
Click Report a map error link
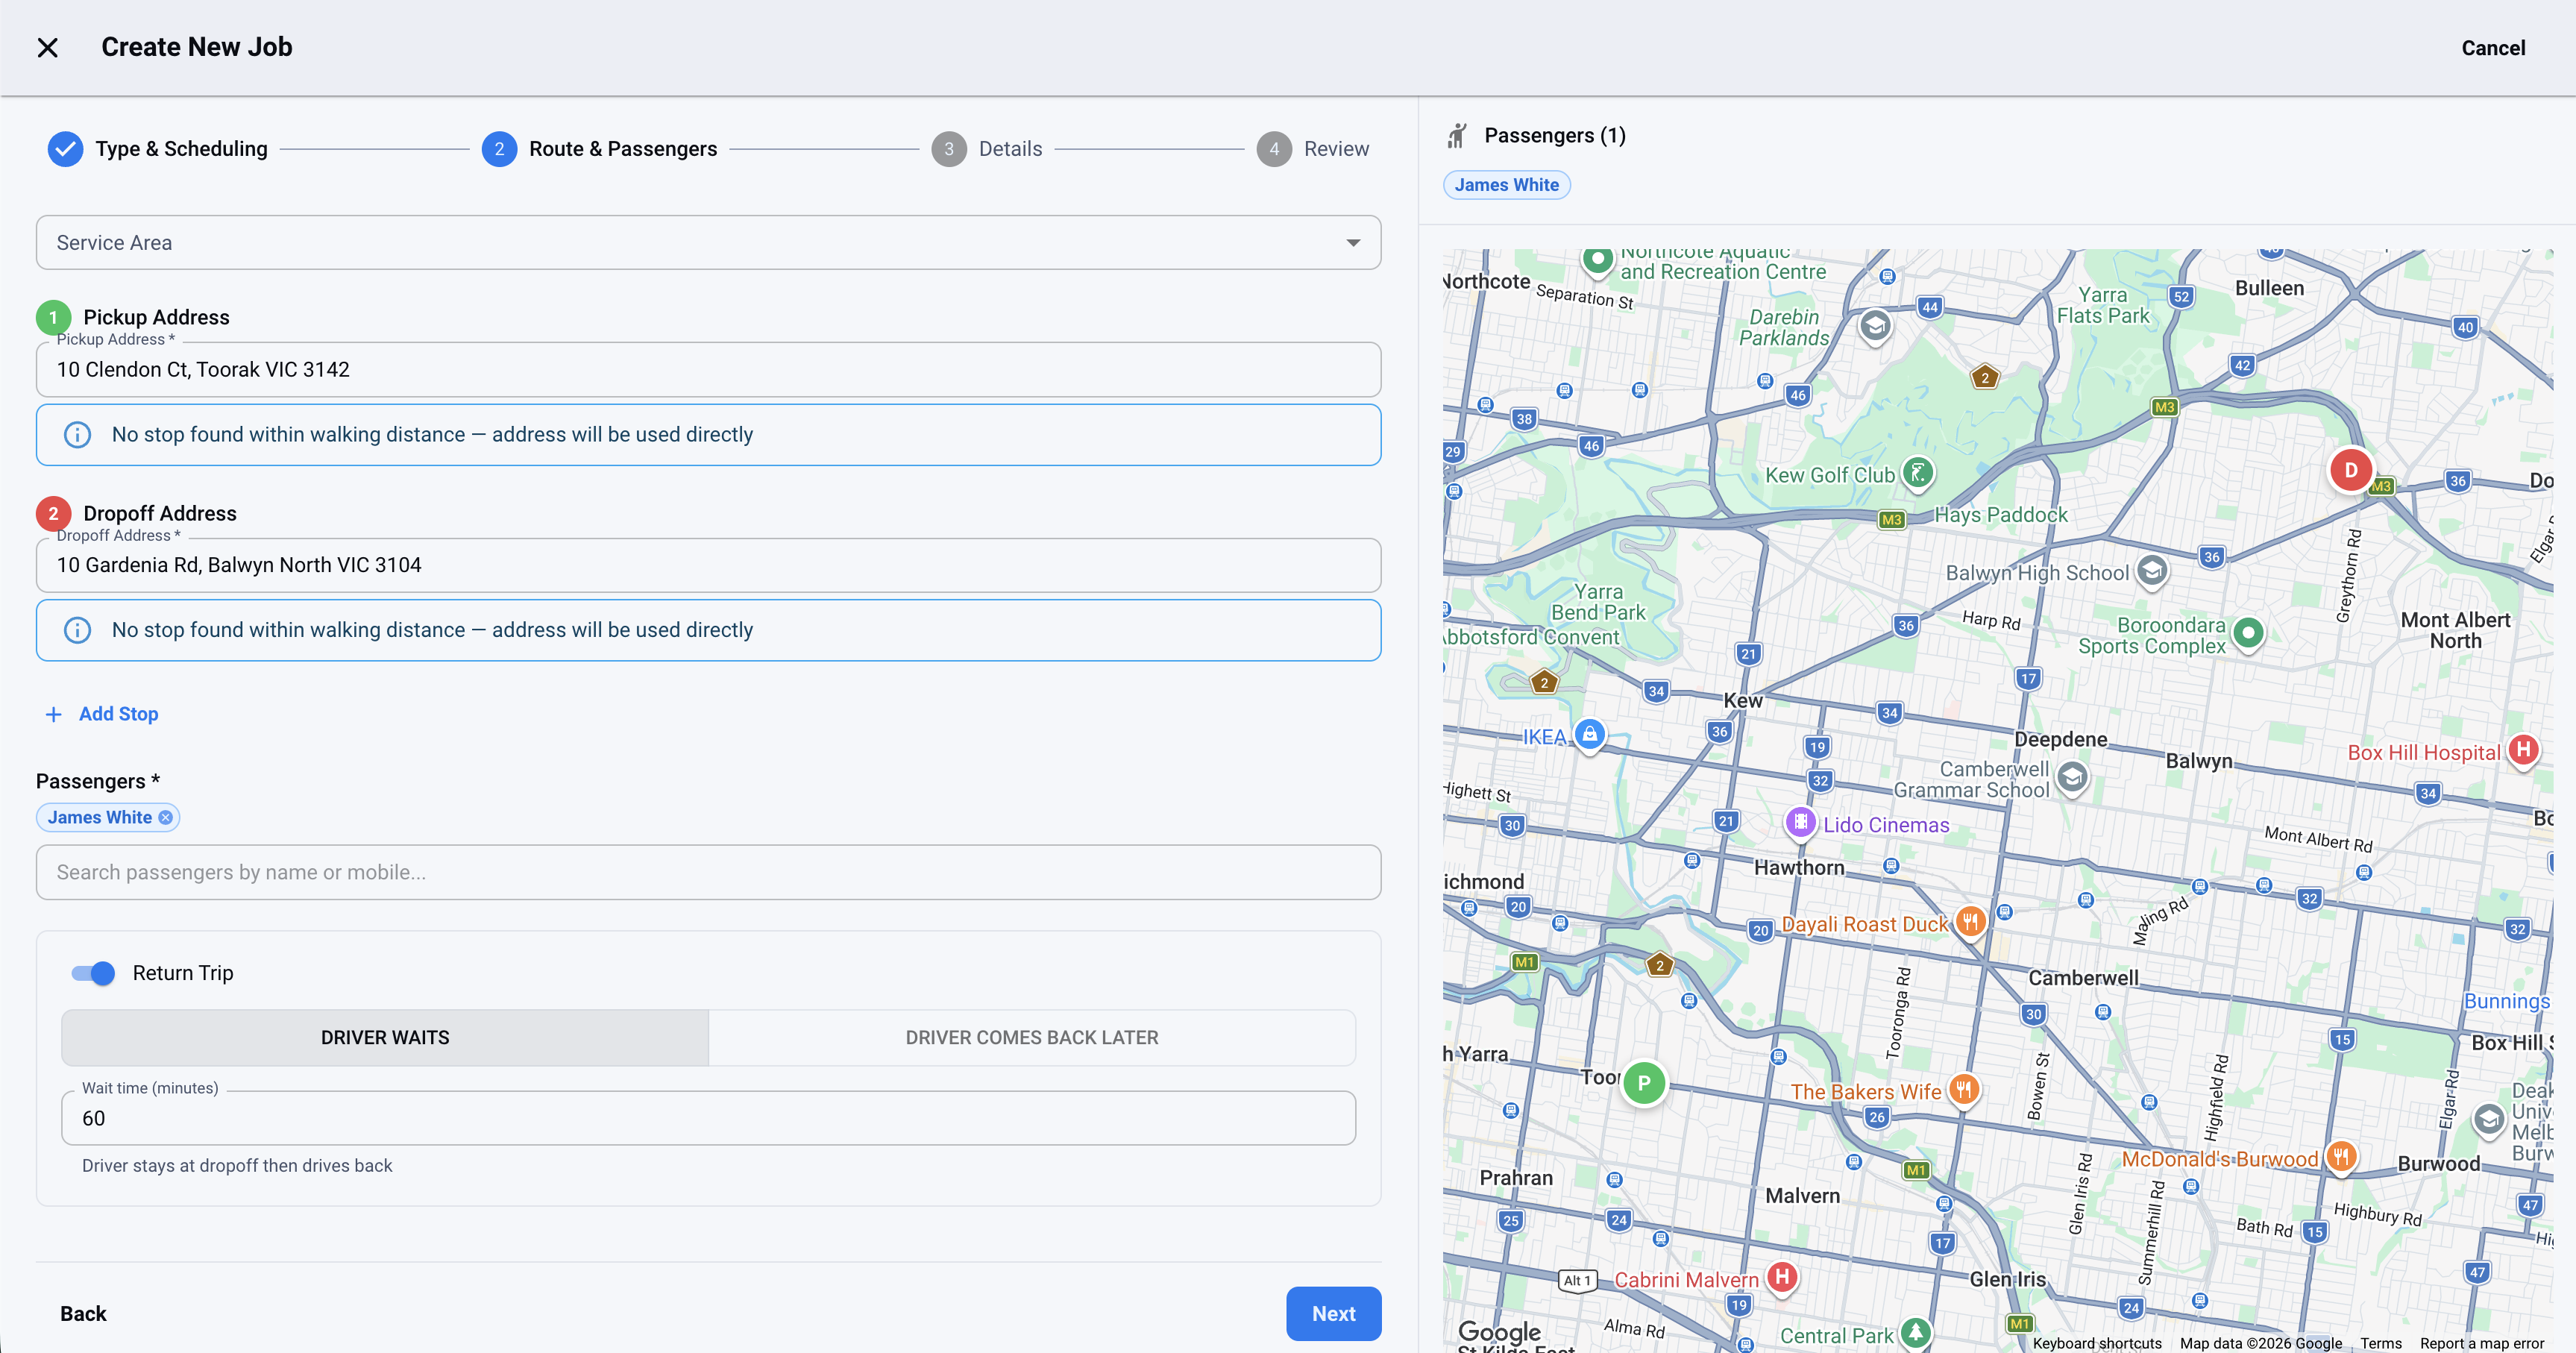pos(2481,1343)
